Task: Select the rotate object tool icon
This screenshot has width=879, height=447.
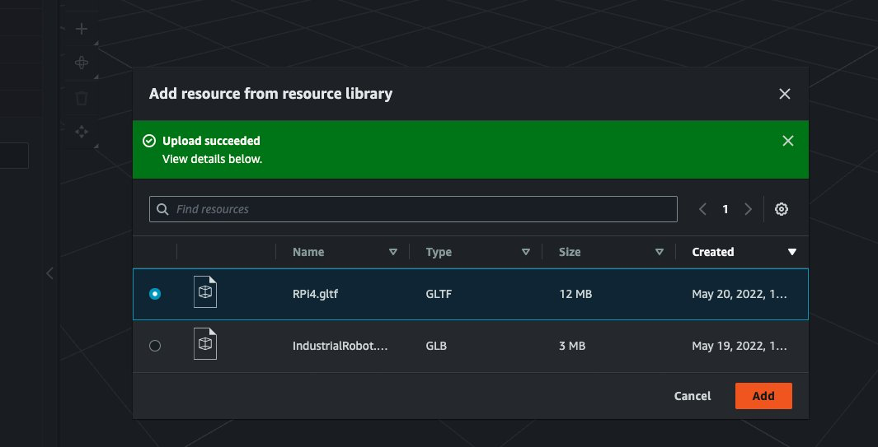Action: coord(82,63)
